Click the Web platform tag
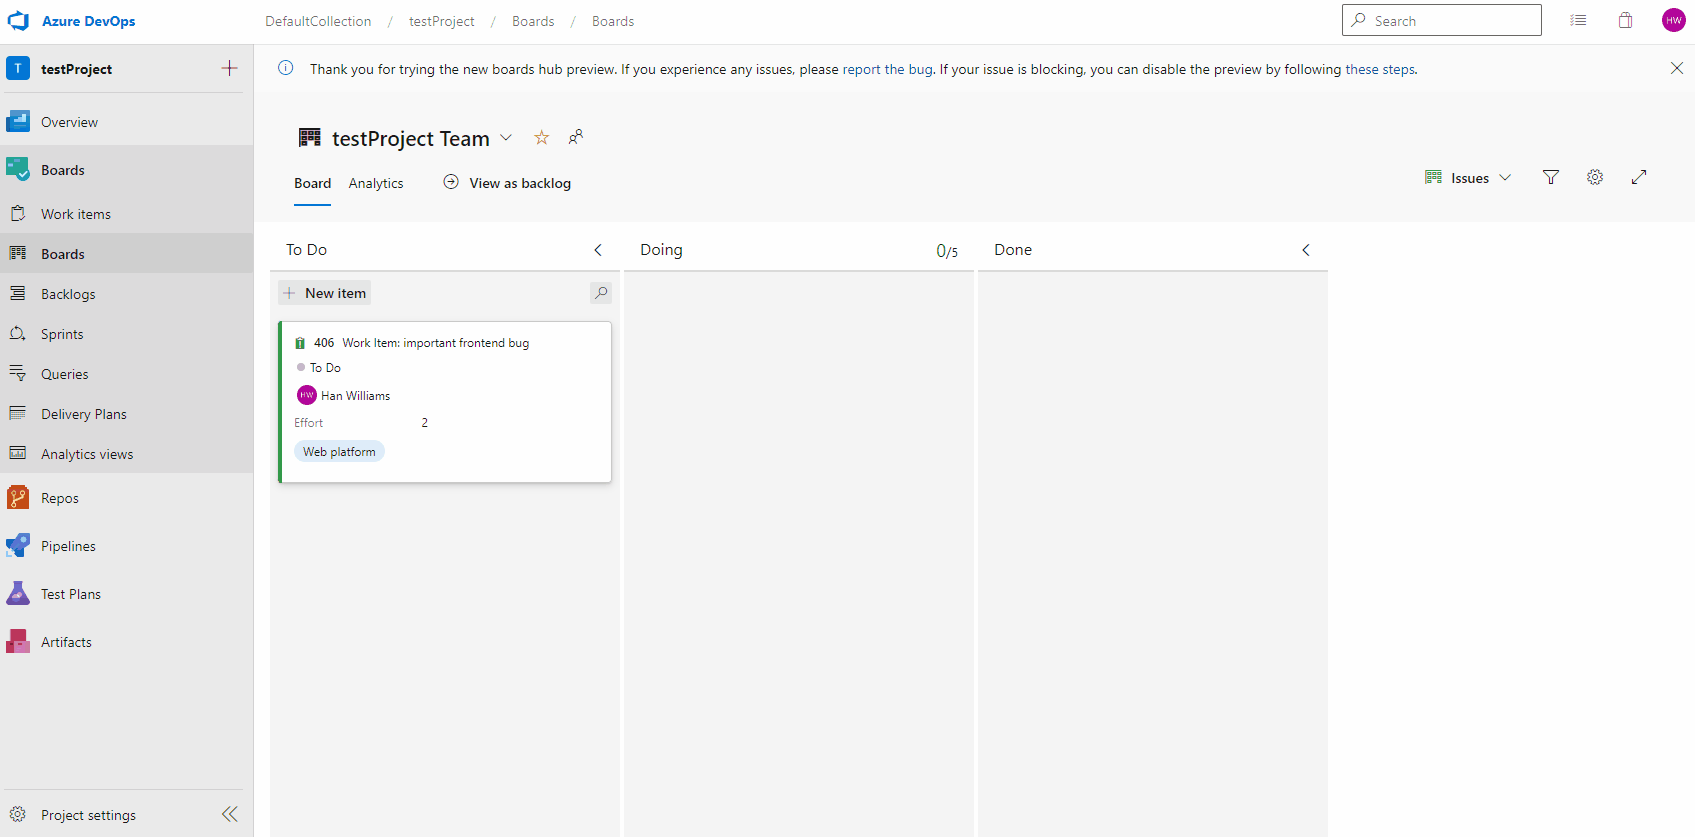 coord(339,452)
